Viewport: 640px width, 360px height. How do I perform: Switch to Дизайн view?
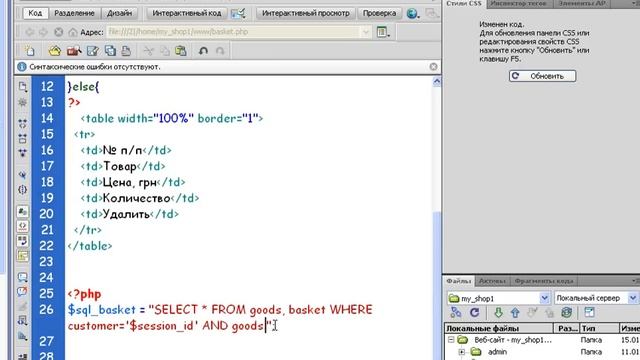[x=119, y=13]
